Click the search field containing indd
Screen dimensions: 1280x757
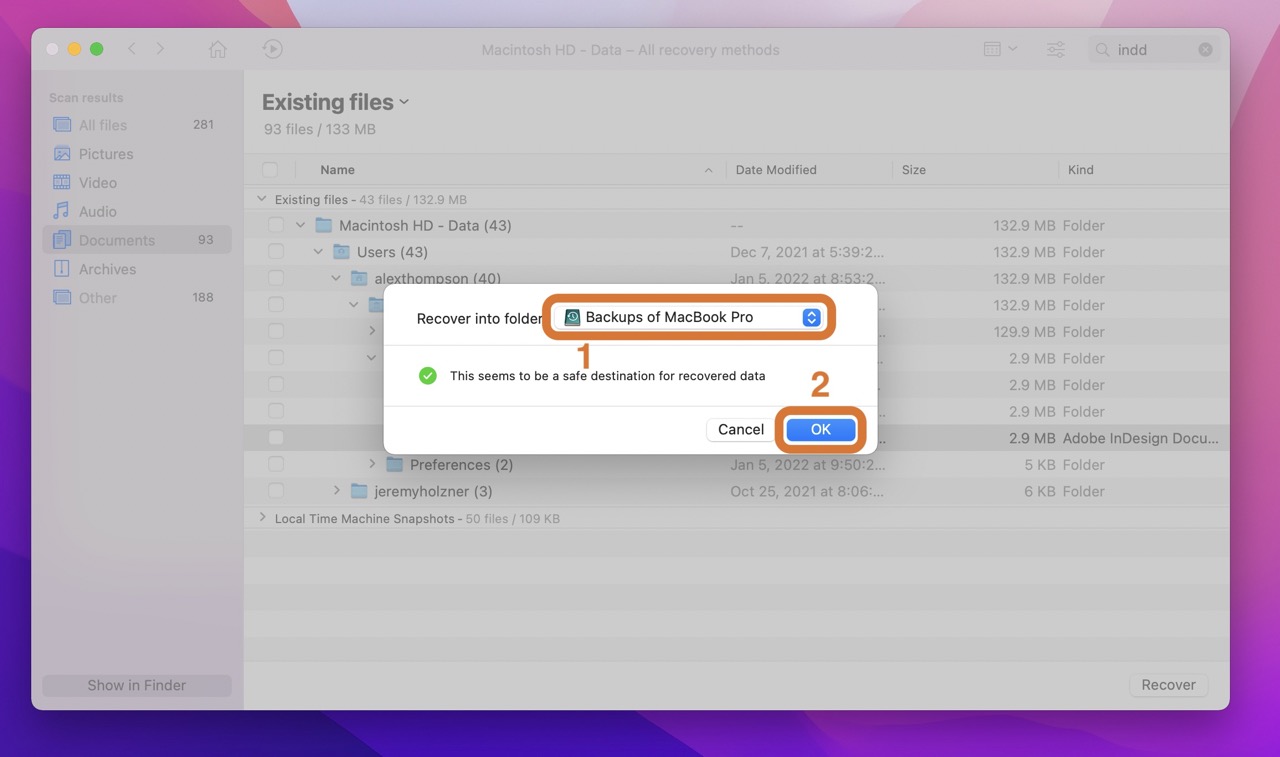pyautogui.click(x=1154, y=50)
